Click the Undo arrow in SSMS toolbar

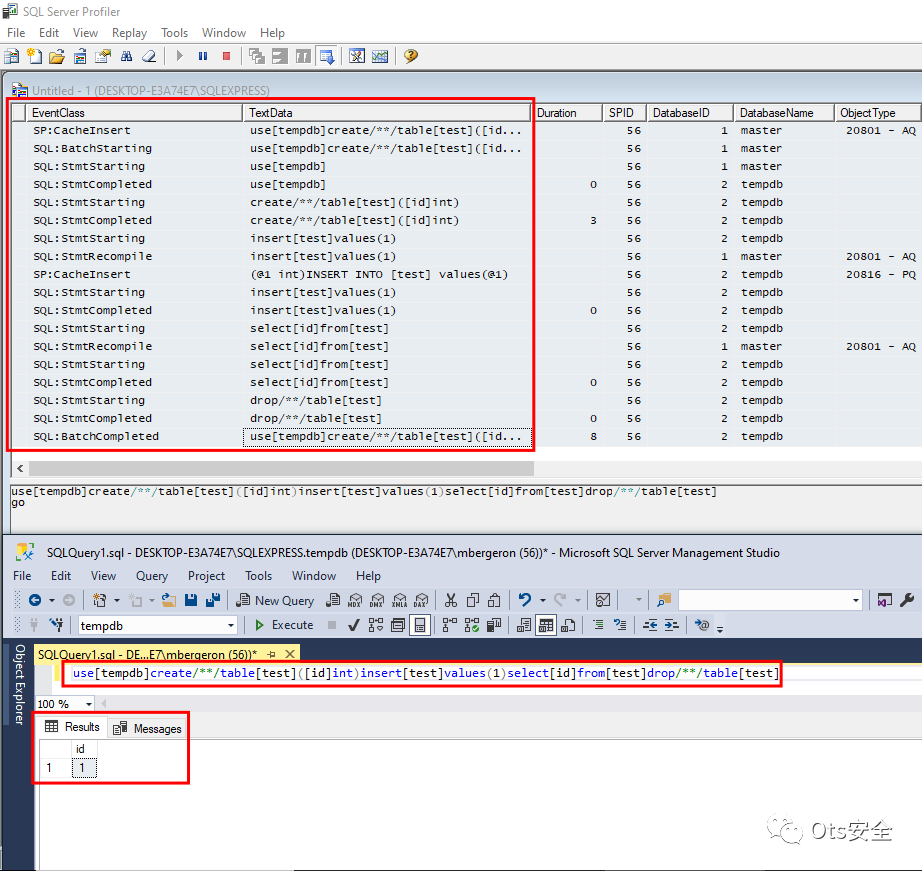click(525, 600)
